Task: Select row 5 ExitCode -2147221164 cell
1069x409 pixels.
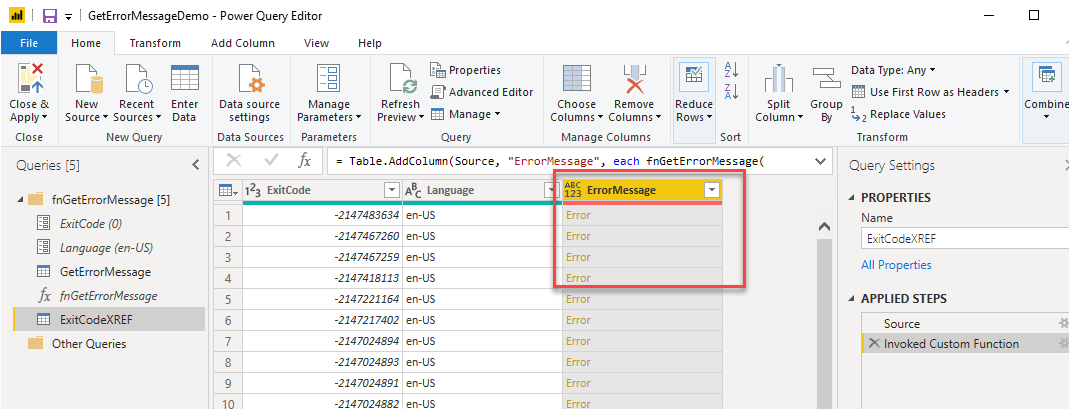Action: [322, 299]
